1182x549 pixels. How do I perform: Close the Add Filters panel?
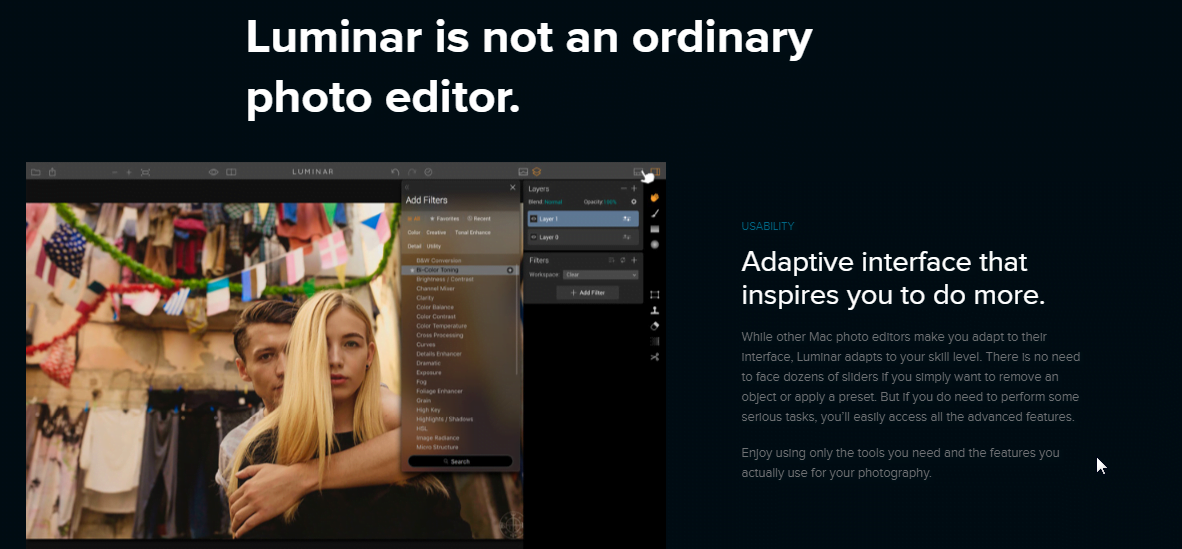click(513, 187)
